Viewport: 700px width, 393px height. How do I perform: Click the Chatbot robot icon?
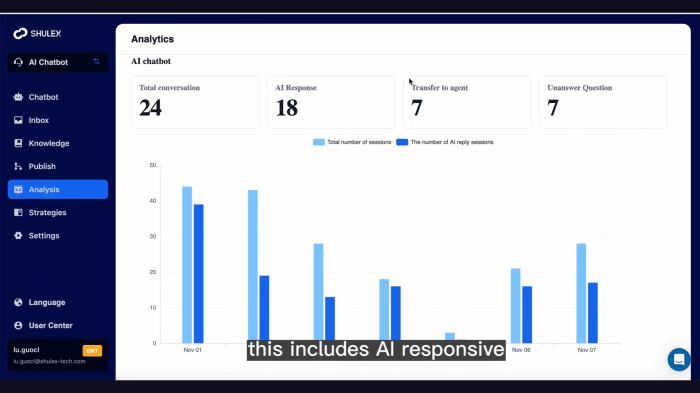click(18, 97)
